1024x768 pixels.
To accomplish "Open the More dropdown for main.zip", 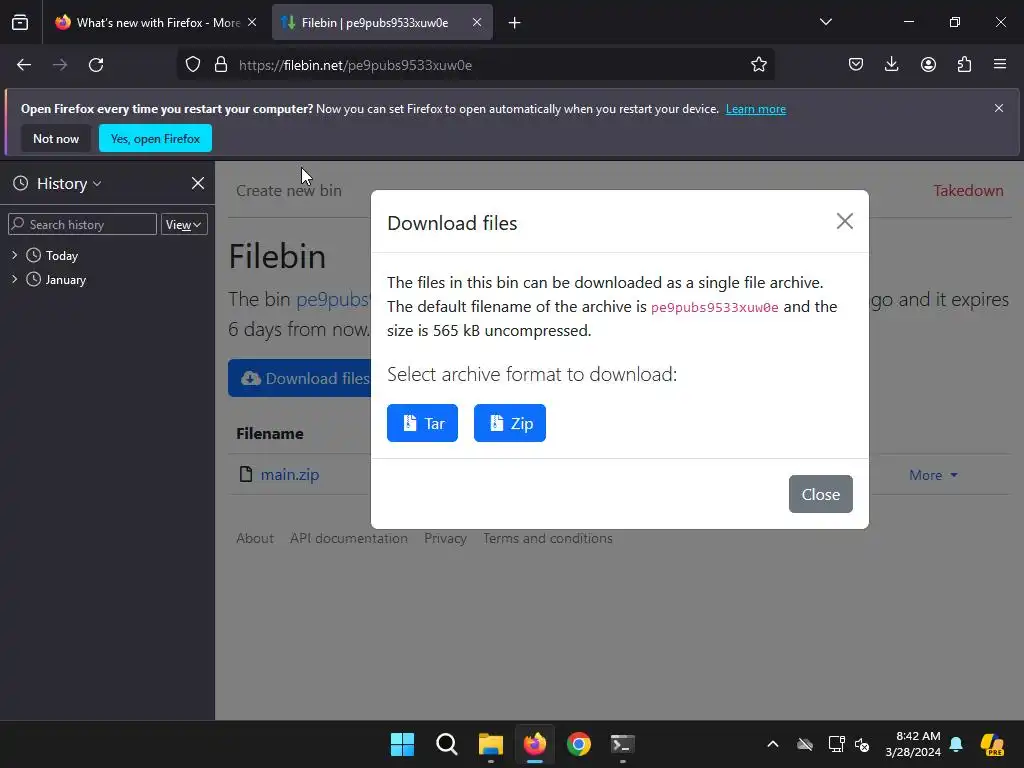I will point(933,475).
